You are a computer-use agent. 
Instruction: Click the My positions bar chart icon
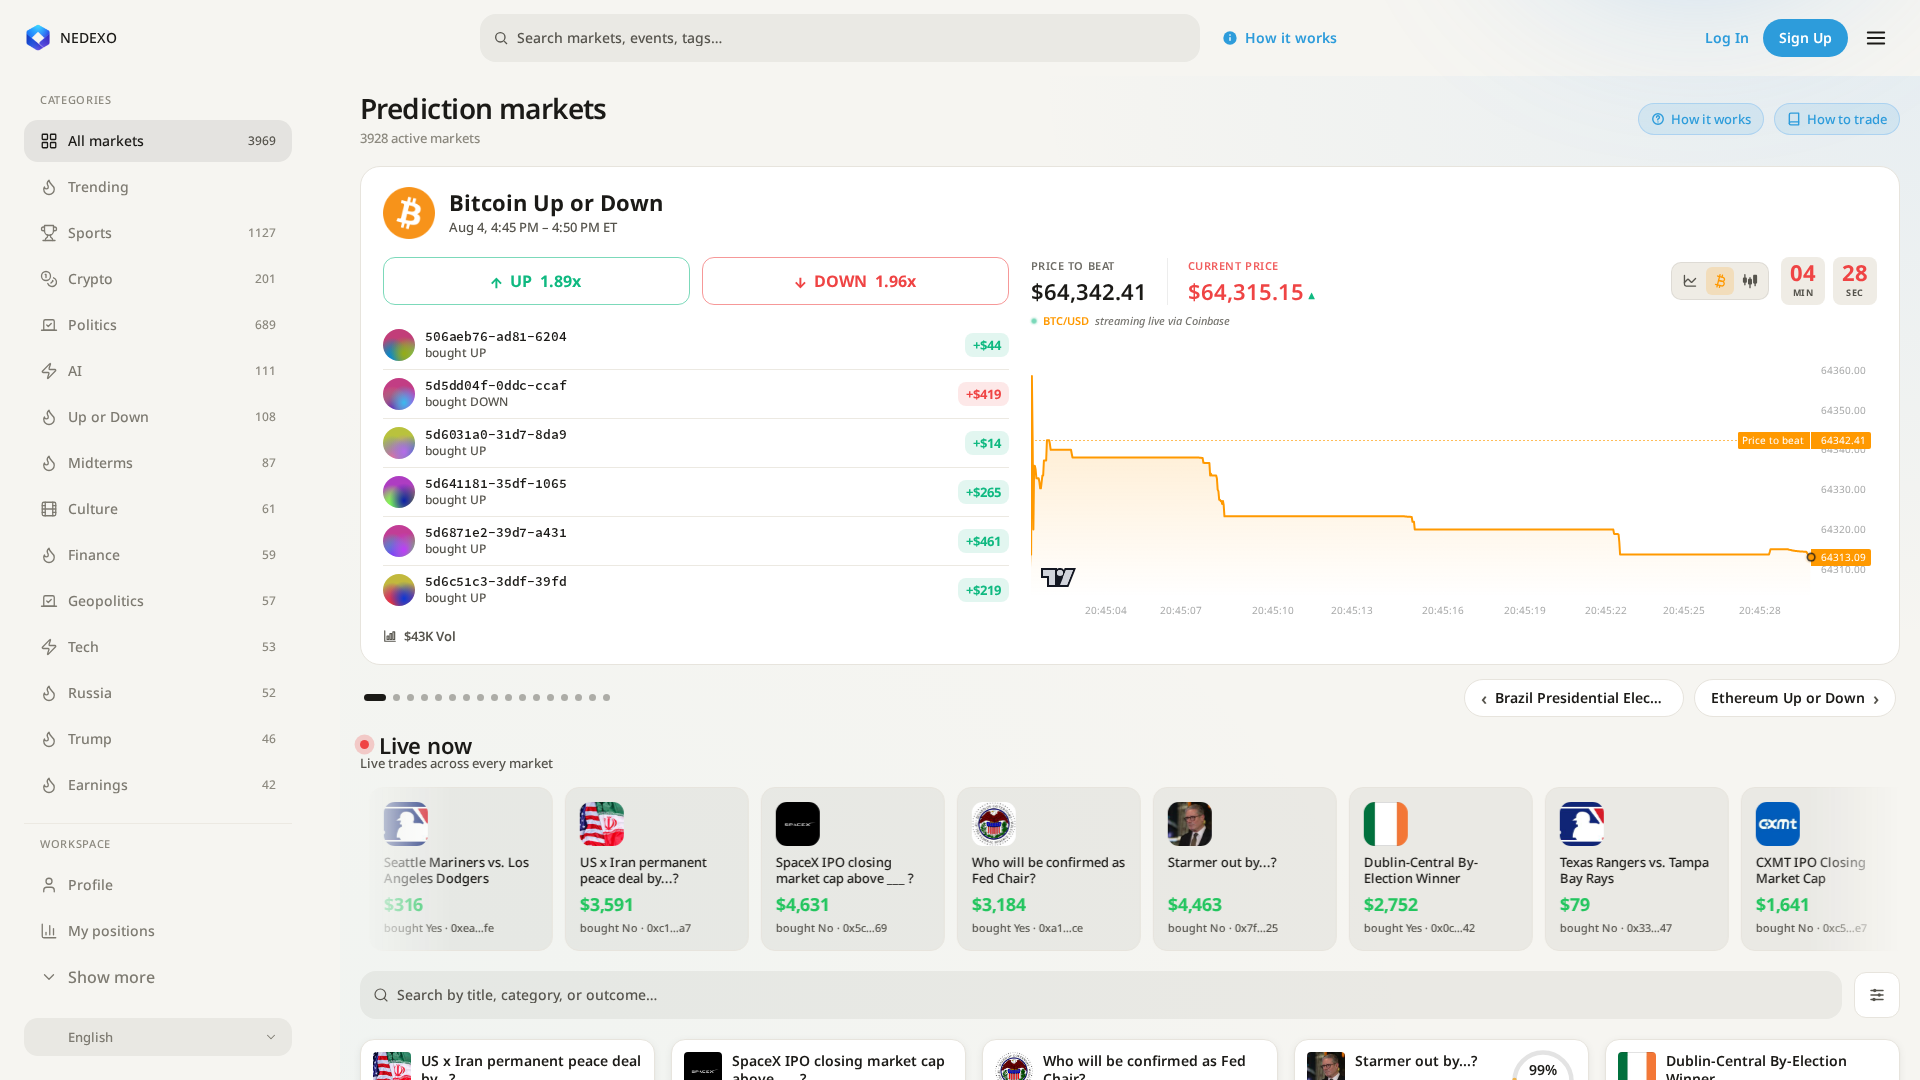(x=49, y=931)
